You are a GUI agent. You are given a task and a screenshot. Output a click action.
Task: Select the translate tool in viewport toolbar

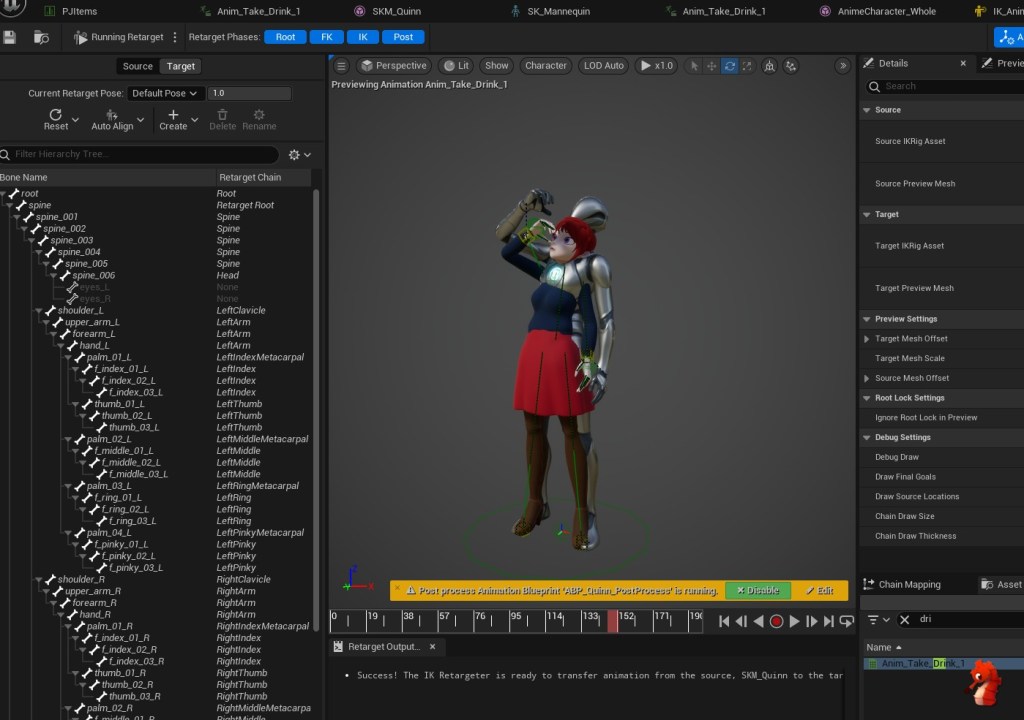click(711, 66)
